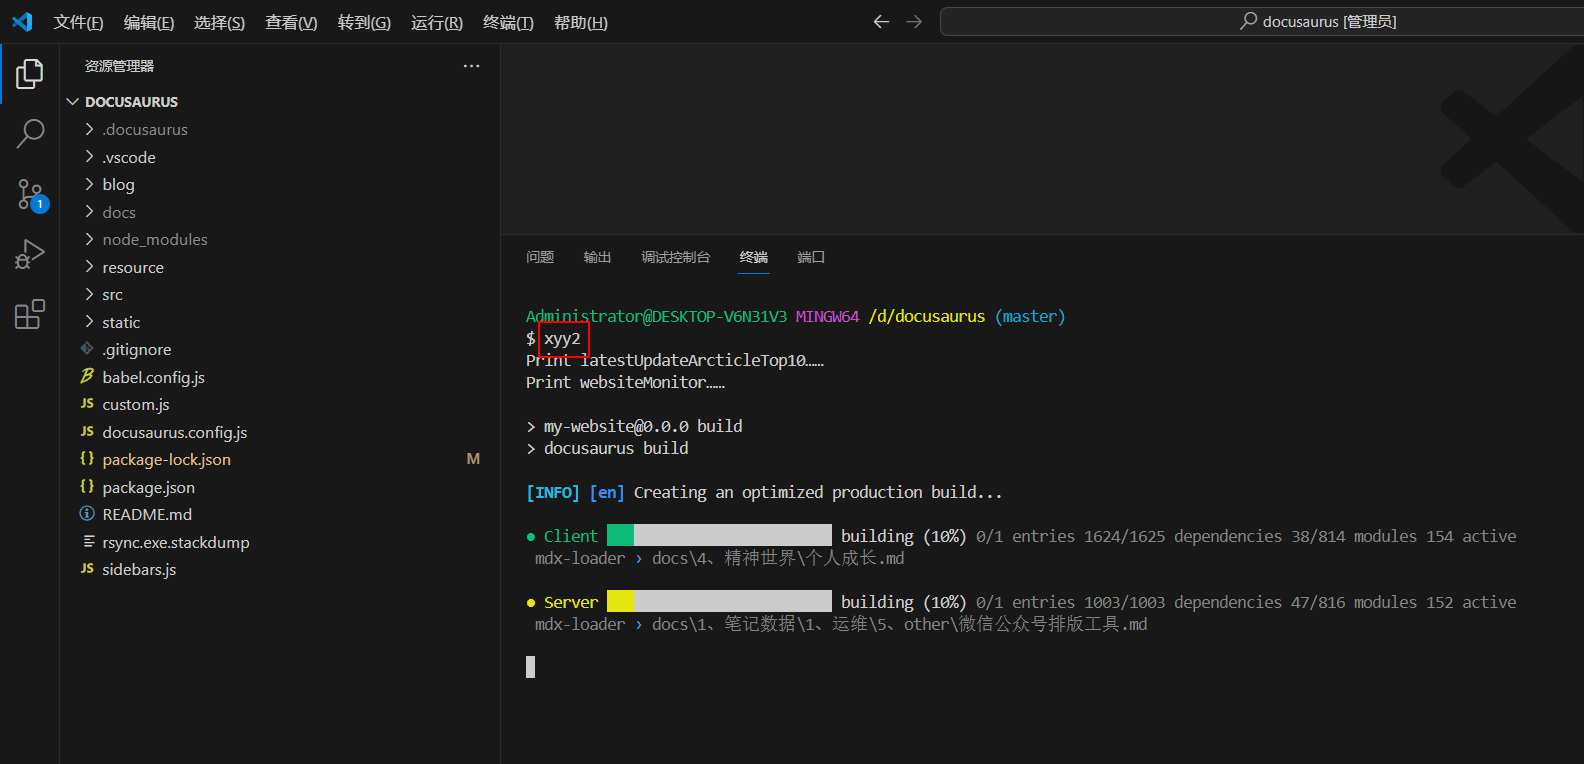This screenshot has height=764, width=1584.
Task: Expand the .docusaurus folder
Action: click(89, 129)
